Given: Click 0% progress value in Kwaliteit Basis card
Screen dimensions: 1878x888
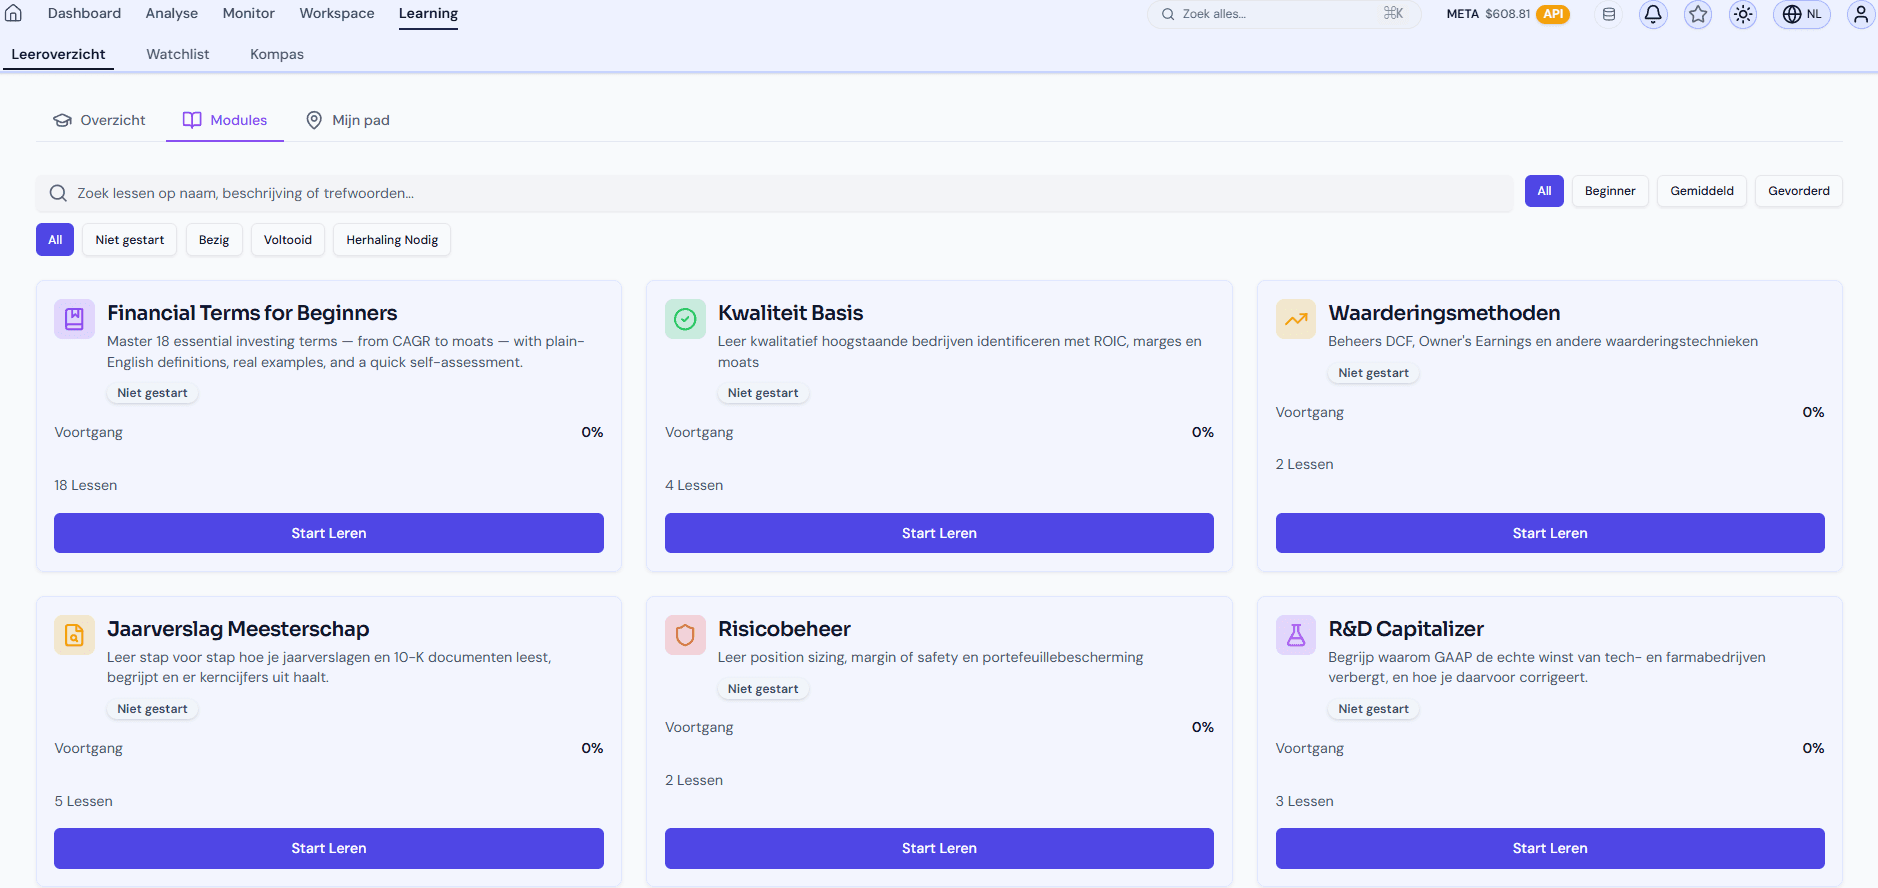Looking at the screenshot, I should pos(1203,432).
